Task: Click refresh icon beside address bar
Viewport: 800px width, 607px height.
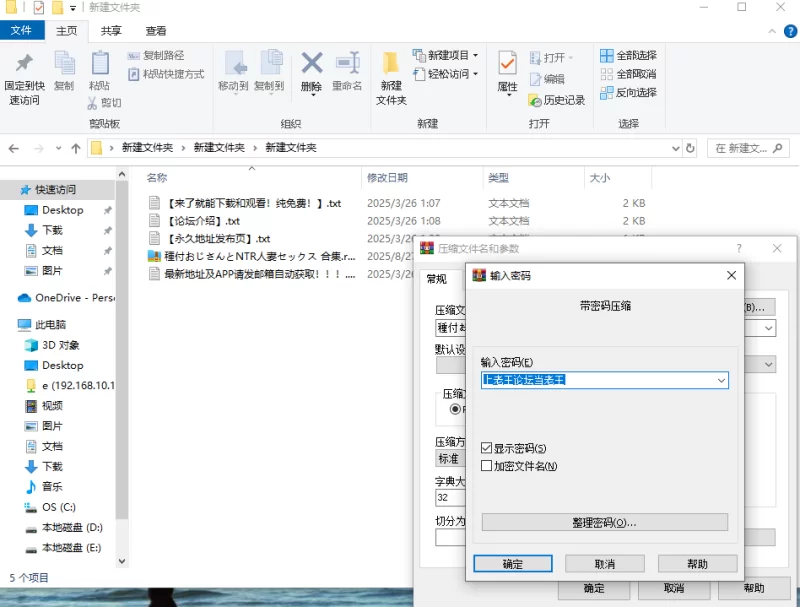Action: (x=690, y=148)
